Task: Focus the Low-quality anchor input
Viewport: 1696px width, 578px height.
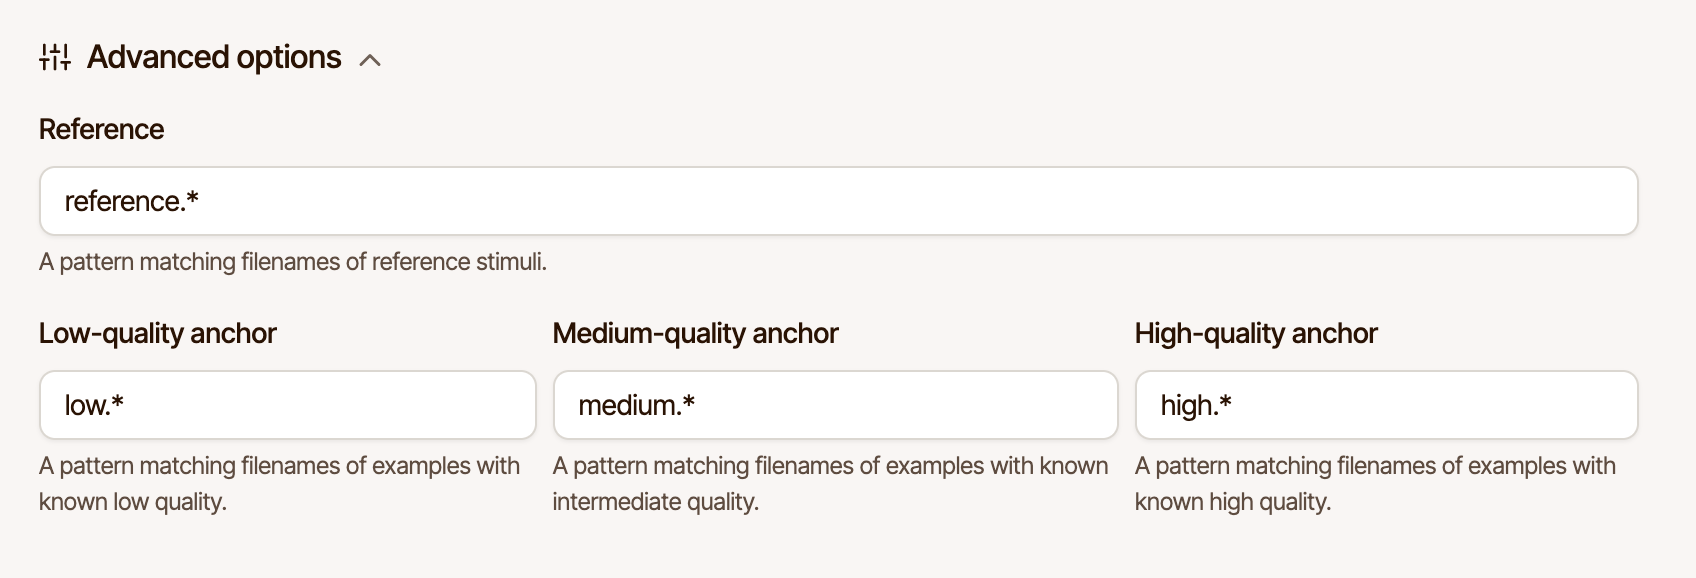Action: (287, 405)
